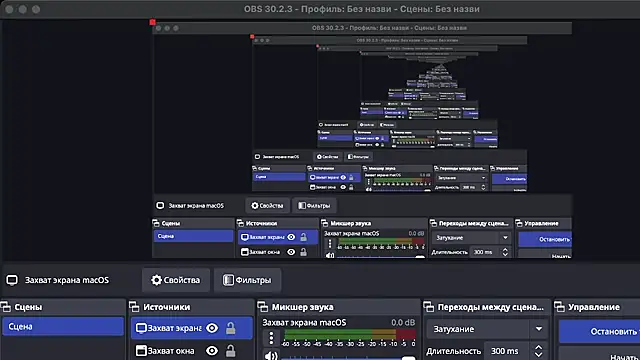Click the Длительность label
The image size is (640, 360).
click(x=453, y=351)
